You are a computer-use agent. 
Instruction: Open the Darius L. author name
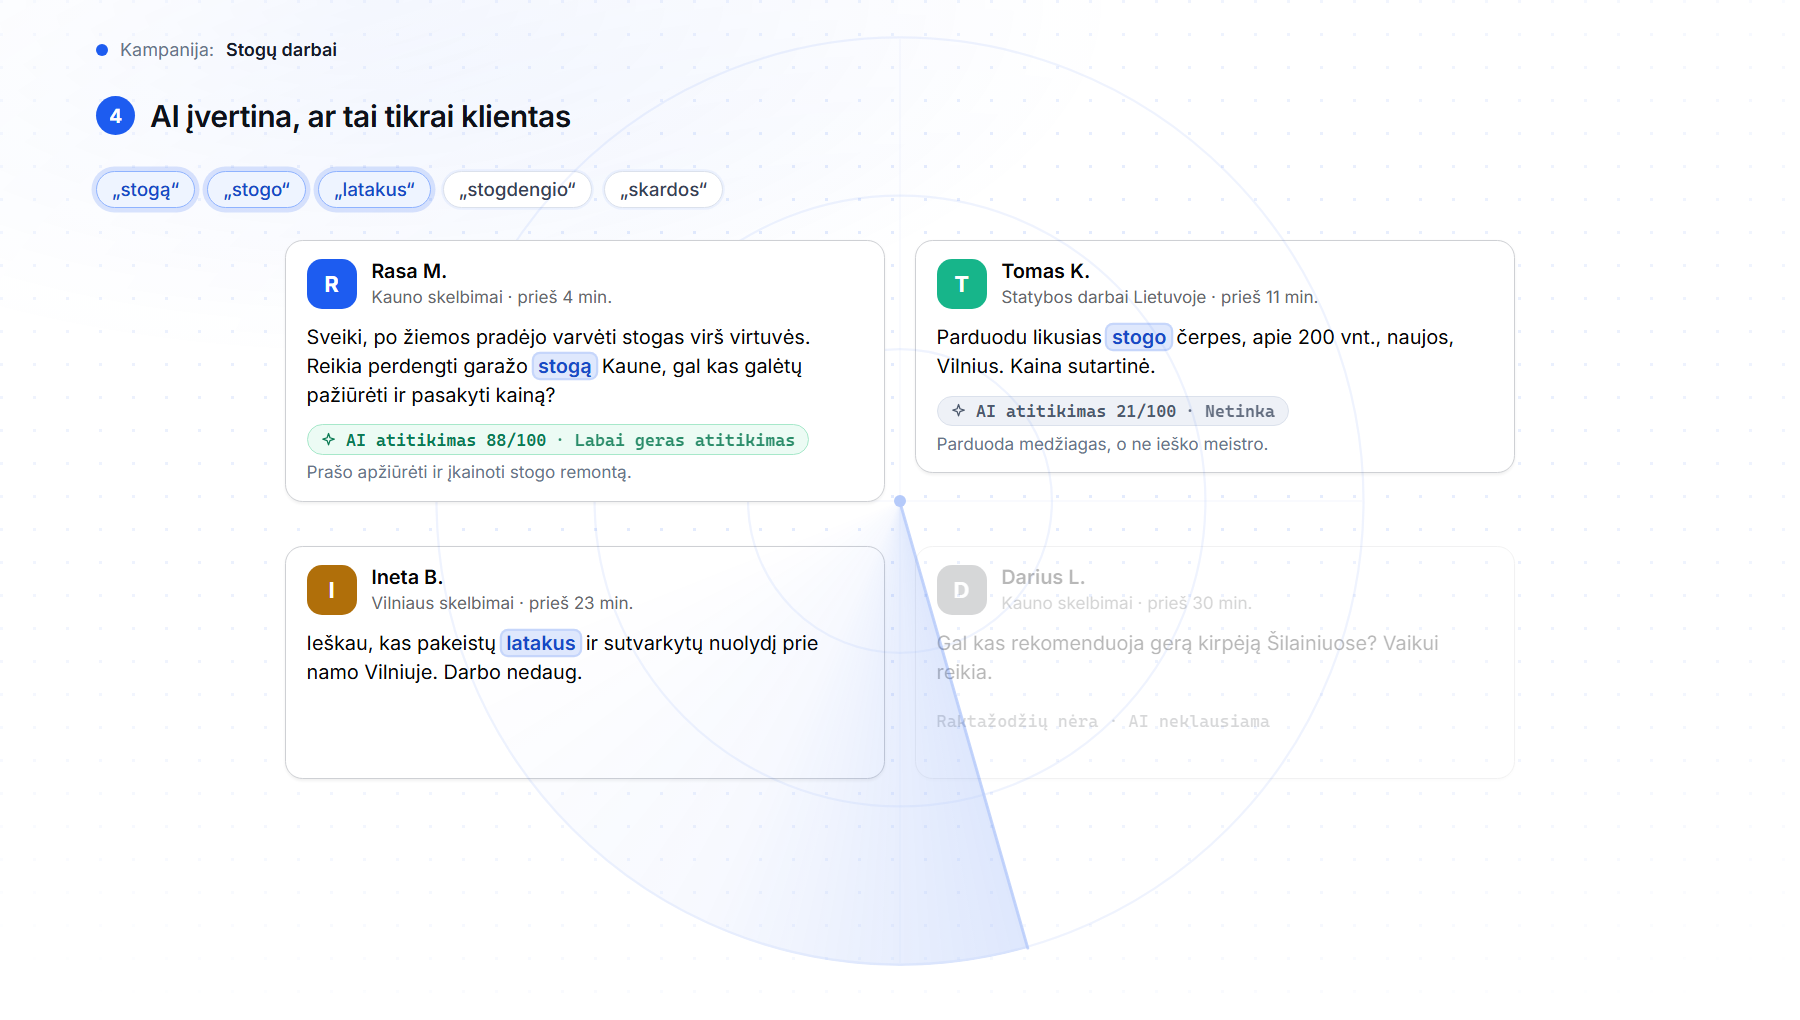1043,577
